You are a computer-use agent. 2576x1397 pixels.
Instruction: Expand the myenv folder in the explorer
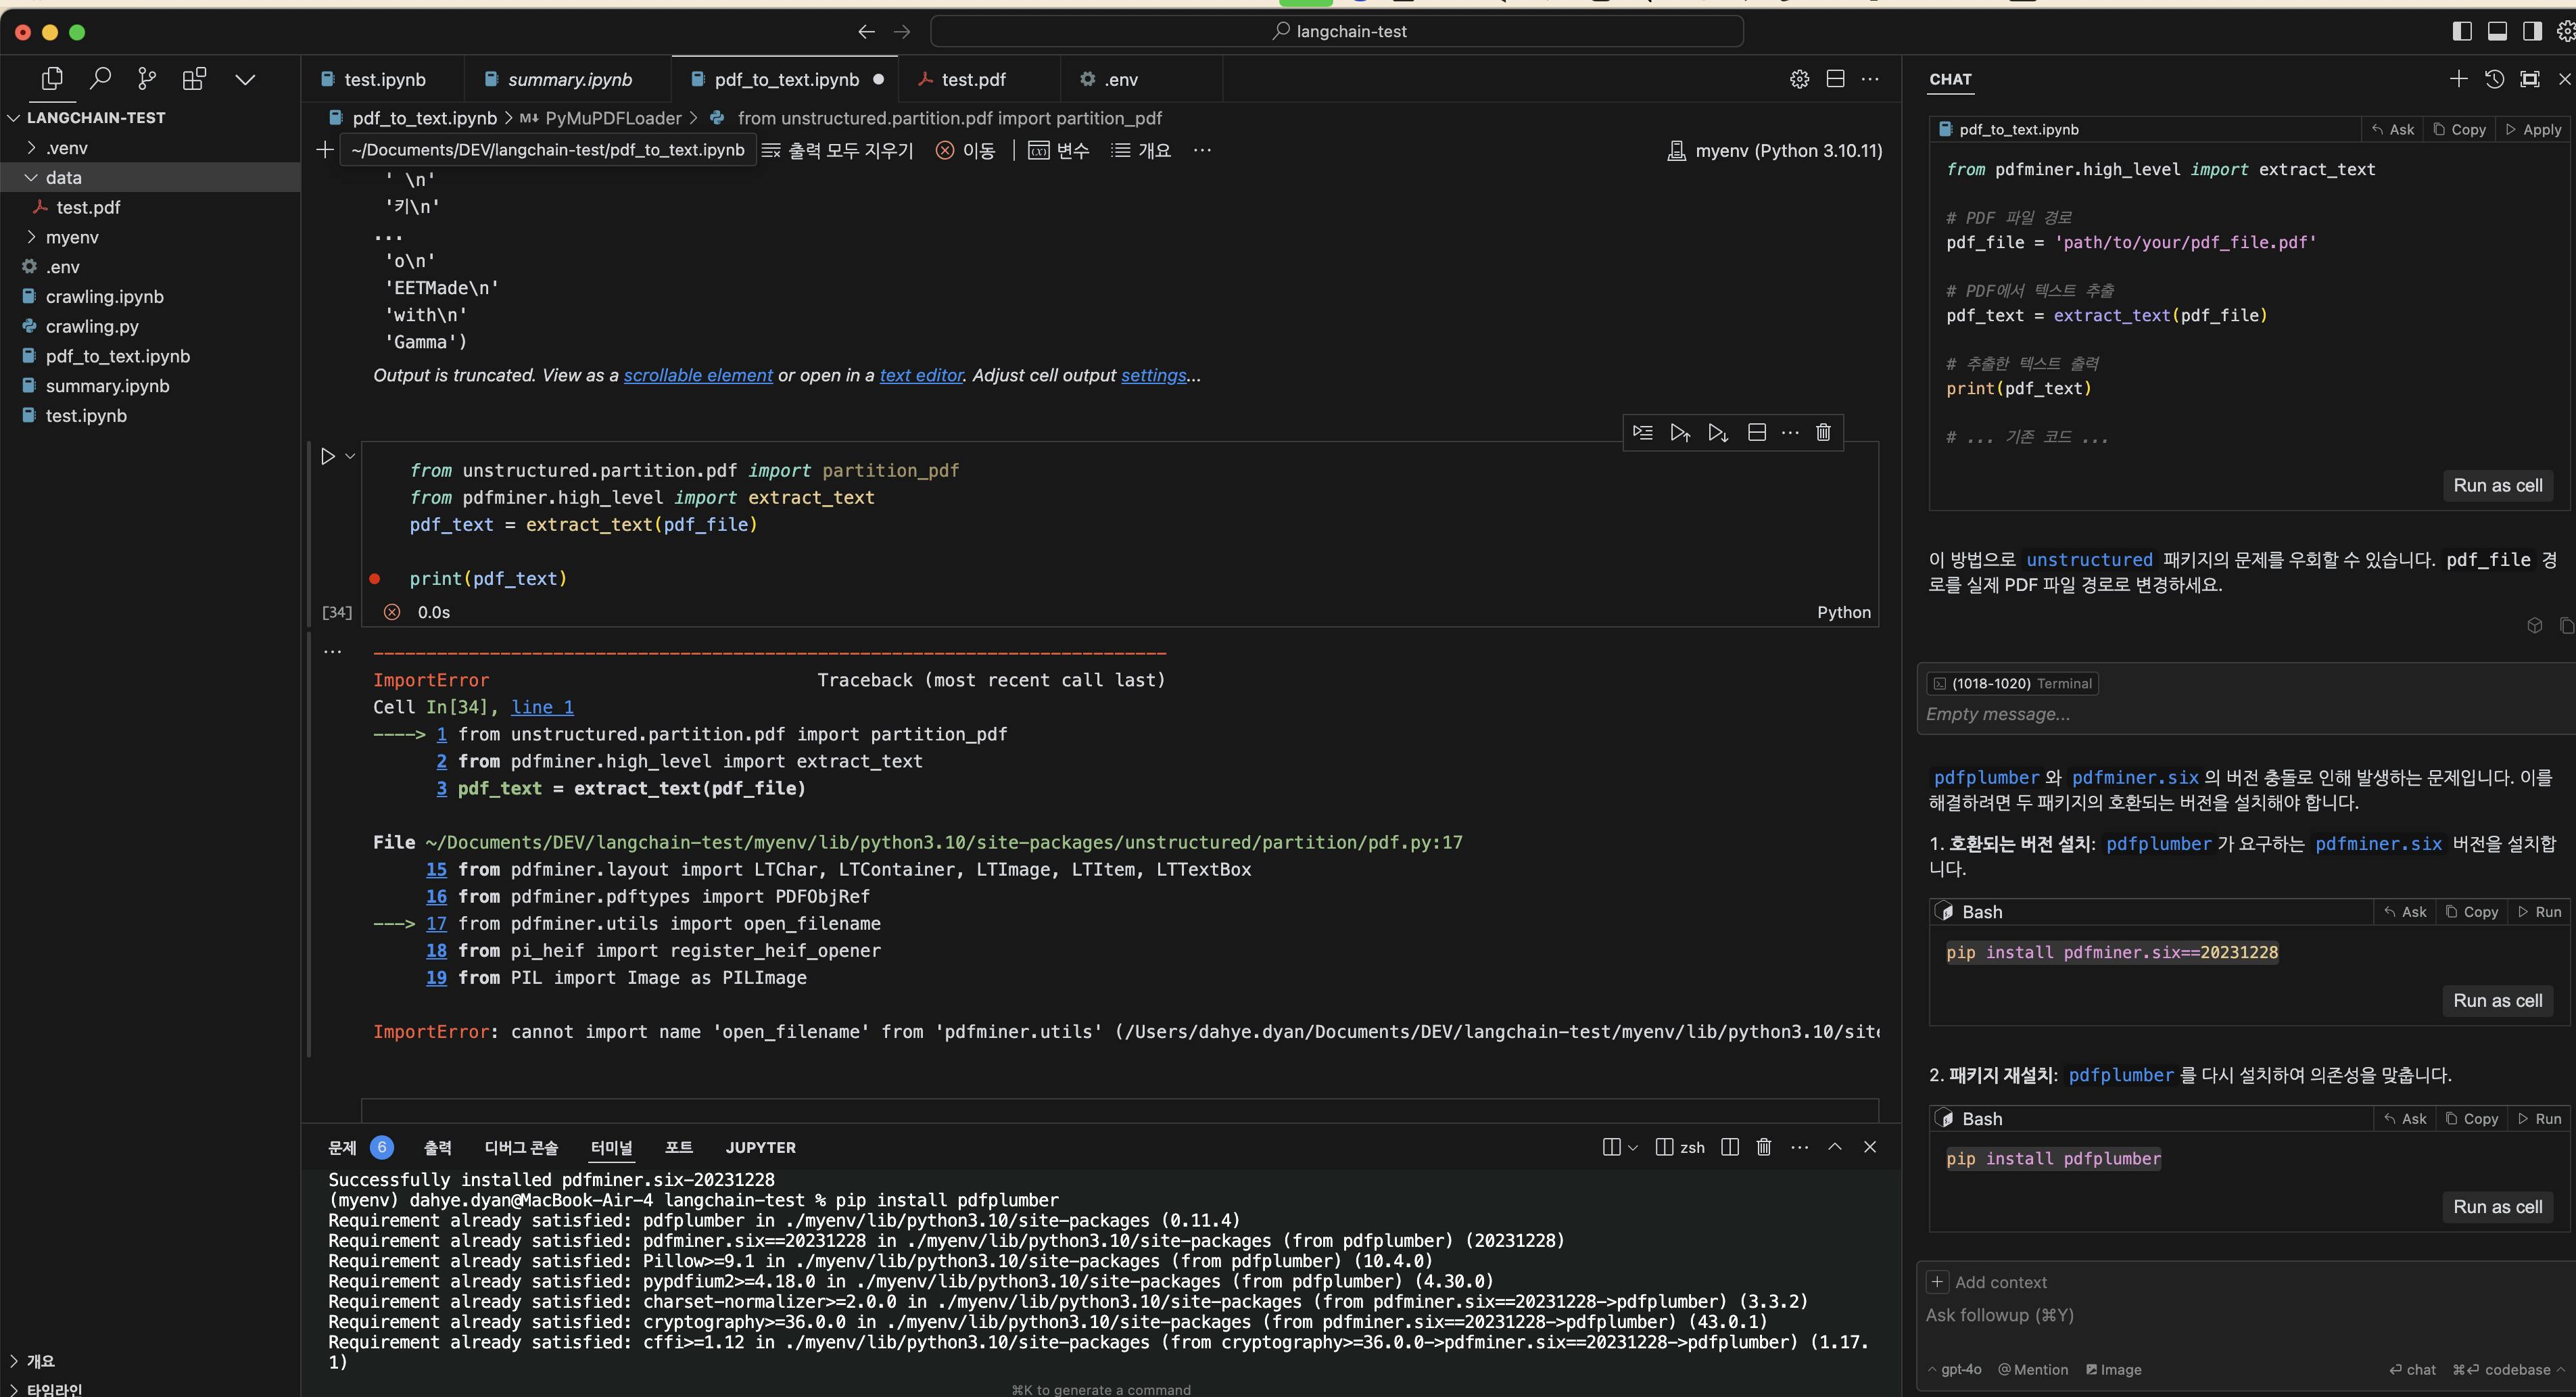(x=72, y=237)
